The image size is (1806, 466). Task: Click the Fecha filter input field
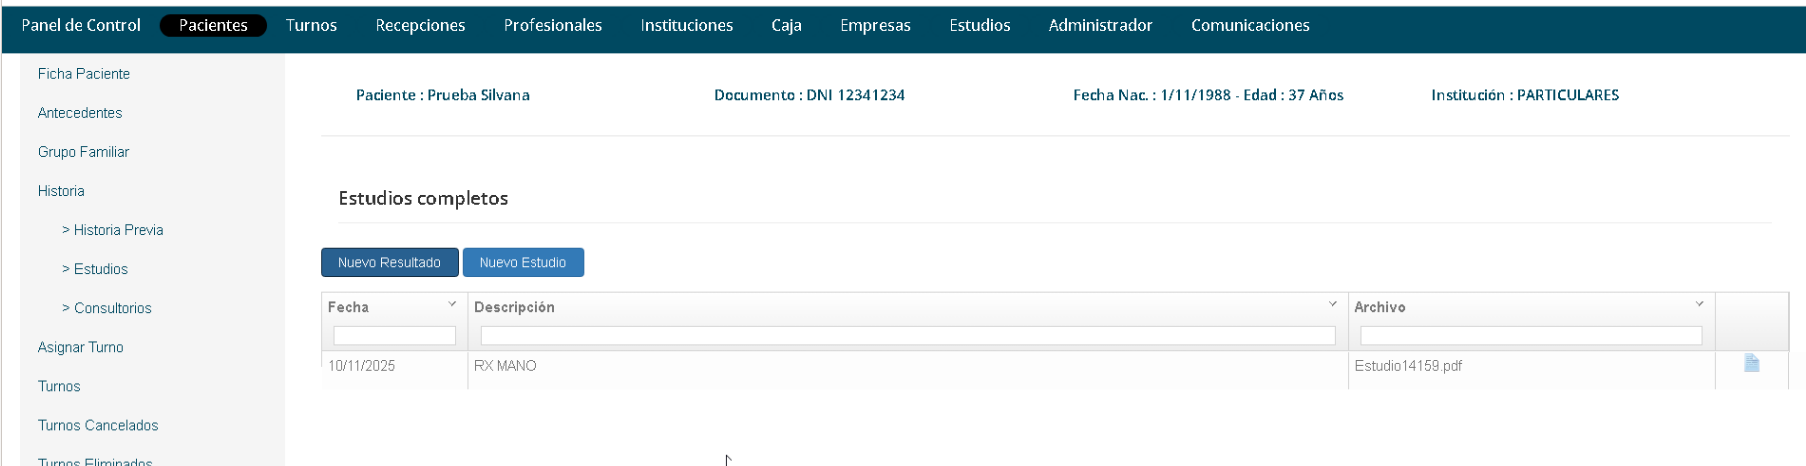click(394, 336)
